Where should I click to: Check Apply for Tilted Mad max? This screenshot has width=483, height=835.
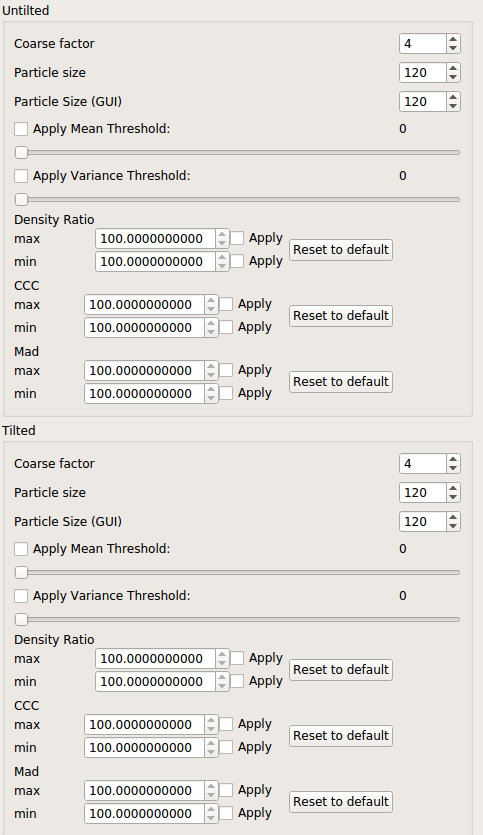click(226, 790)
